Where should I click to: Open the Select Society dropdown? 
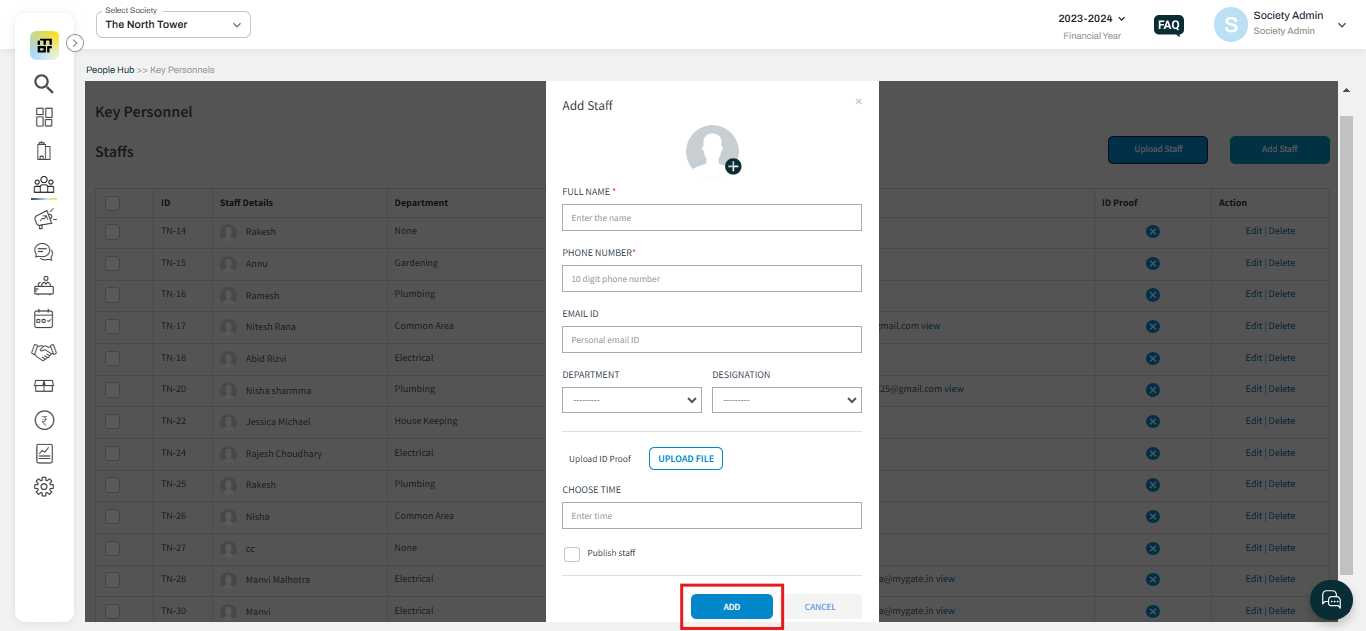point(172,23)
